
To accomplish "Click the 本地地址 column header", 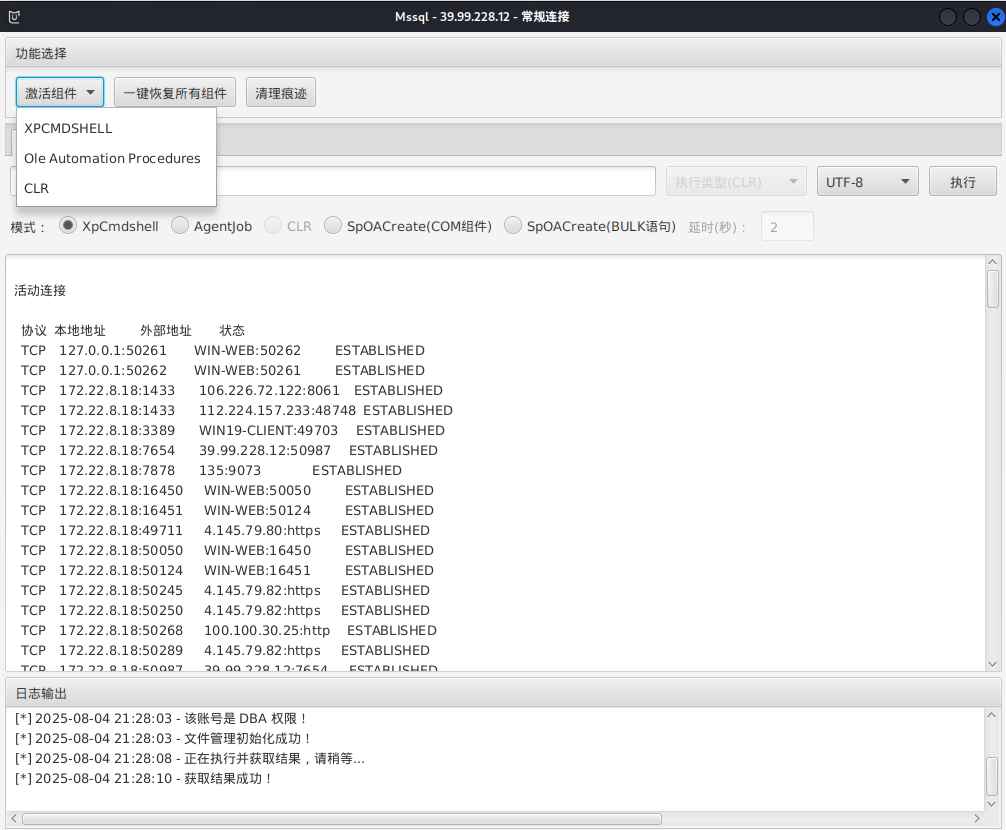I will [80, 331].
